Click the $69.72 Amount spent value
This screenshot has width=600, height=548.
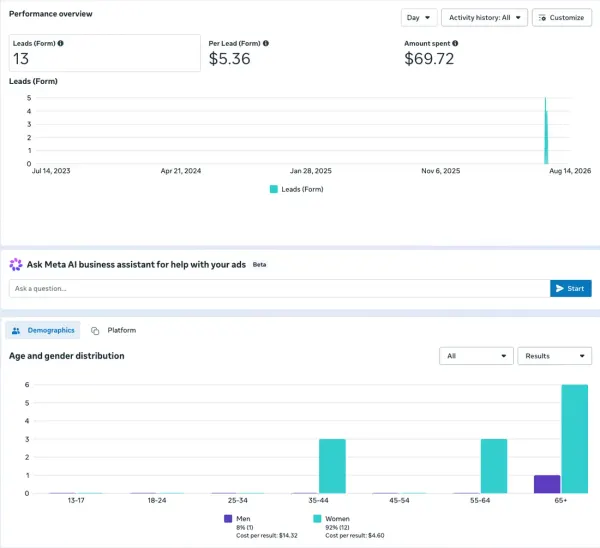(429, 59)
